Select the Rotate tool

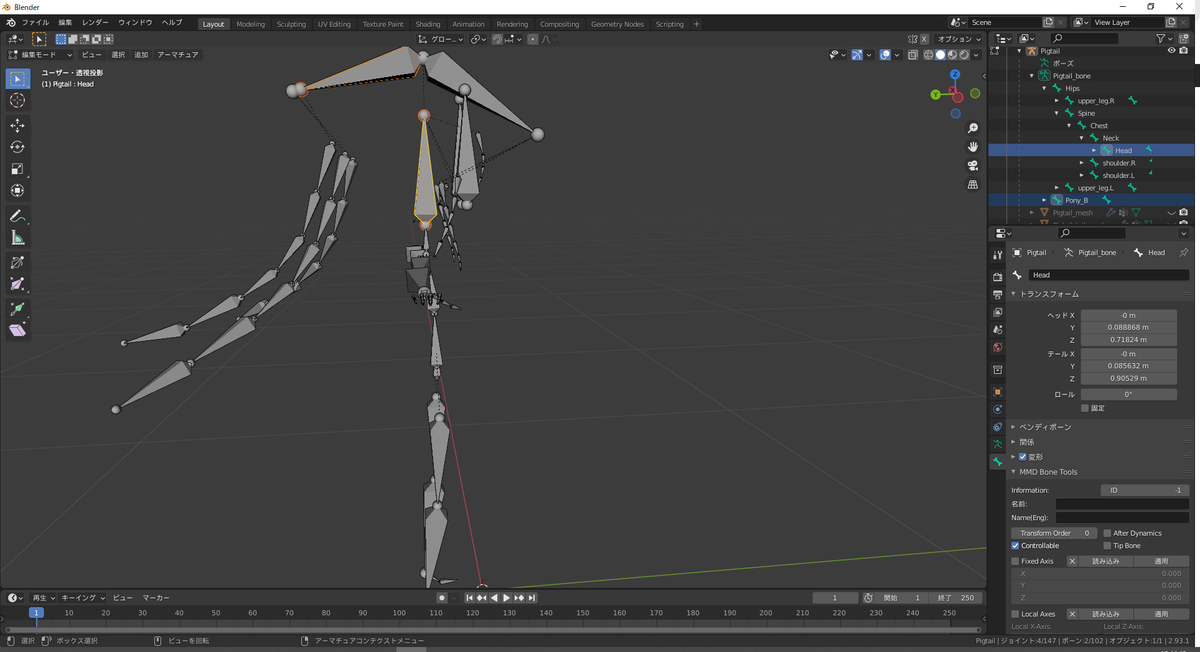[17, 147]
